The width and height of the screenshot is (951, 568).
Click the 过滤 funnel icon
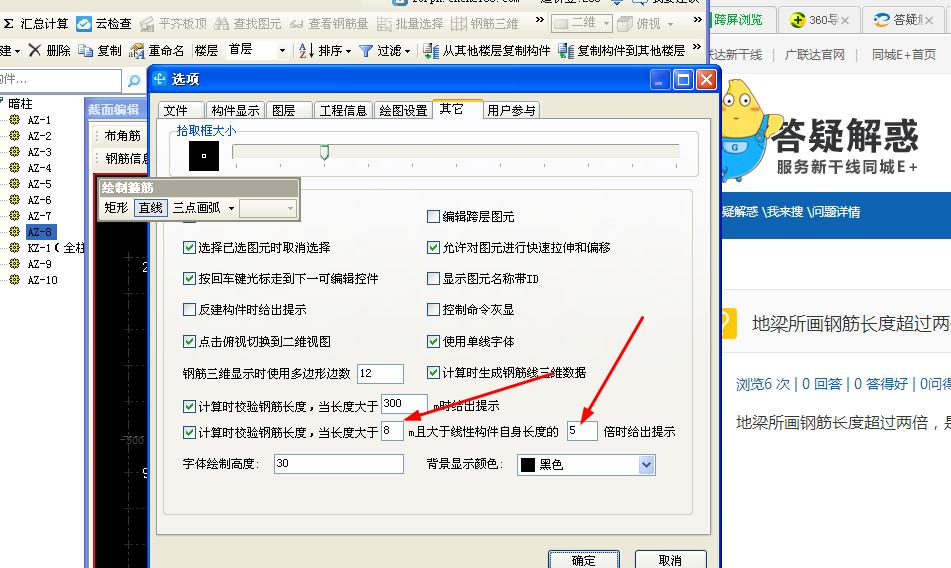366,51
